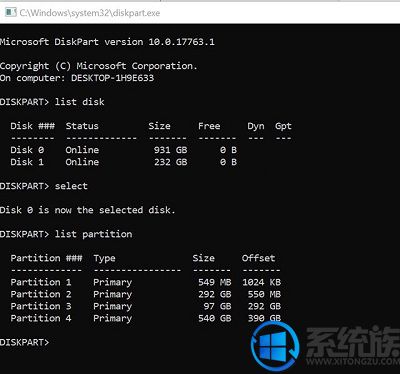The width and height of the screenshot is (400, 374).
Task: Select the Partition 2 row
Action: point(146,294)
